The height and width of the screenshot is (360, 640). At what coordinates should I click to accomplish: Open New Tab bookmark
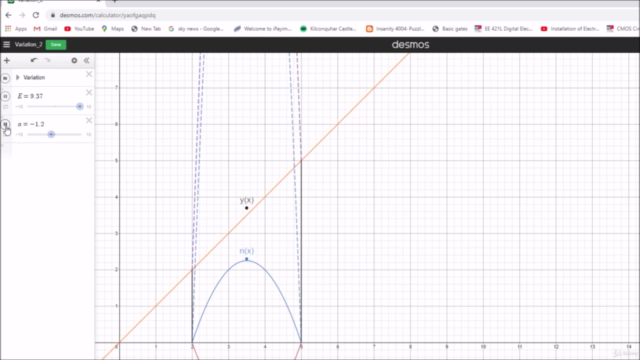tap(146, 29)
